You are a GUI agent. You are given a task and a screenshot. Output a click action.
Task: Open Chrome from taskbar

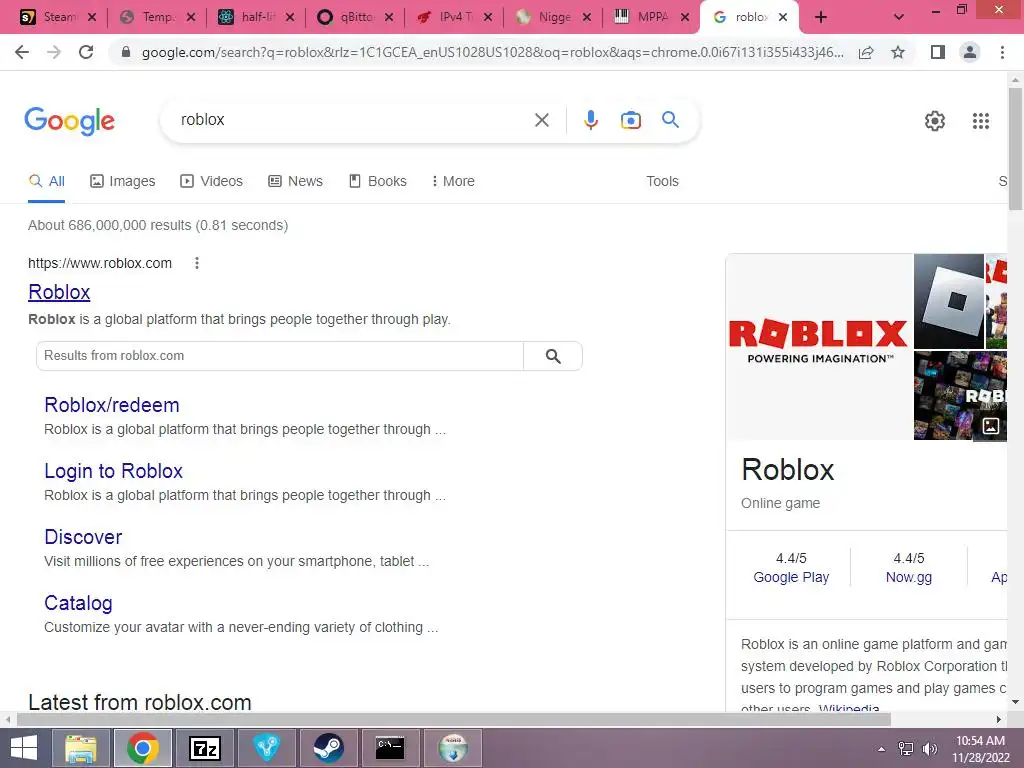pos(143,748)
